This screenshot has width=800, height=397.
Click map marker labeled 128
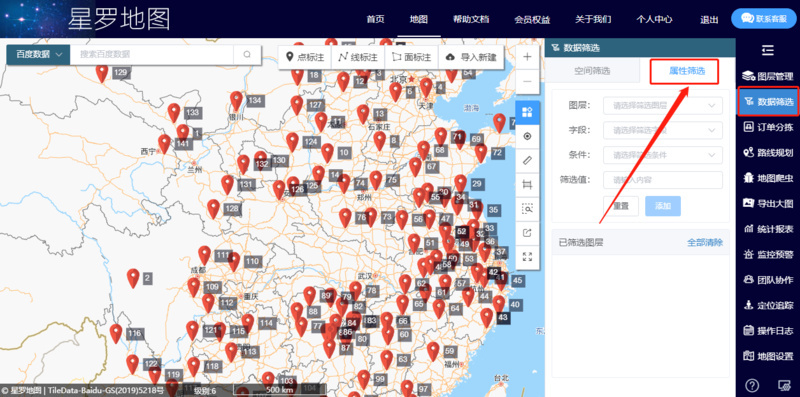click(213, 209)
